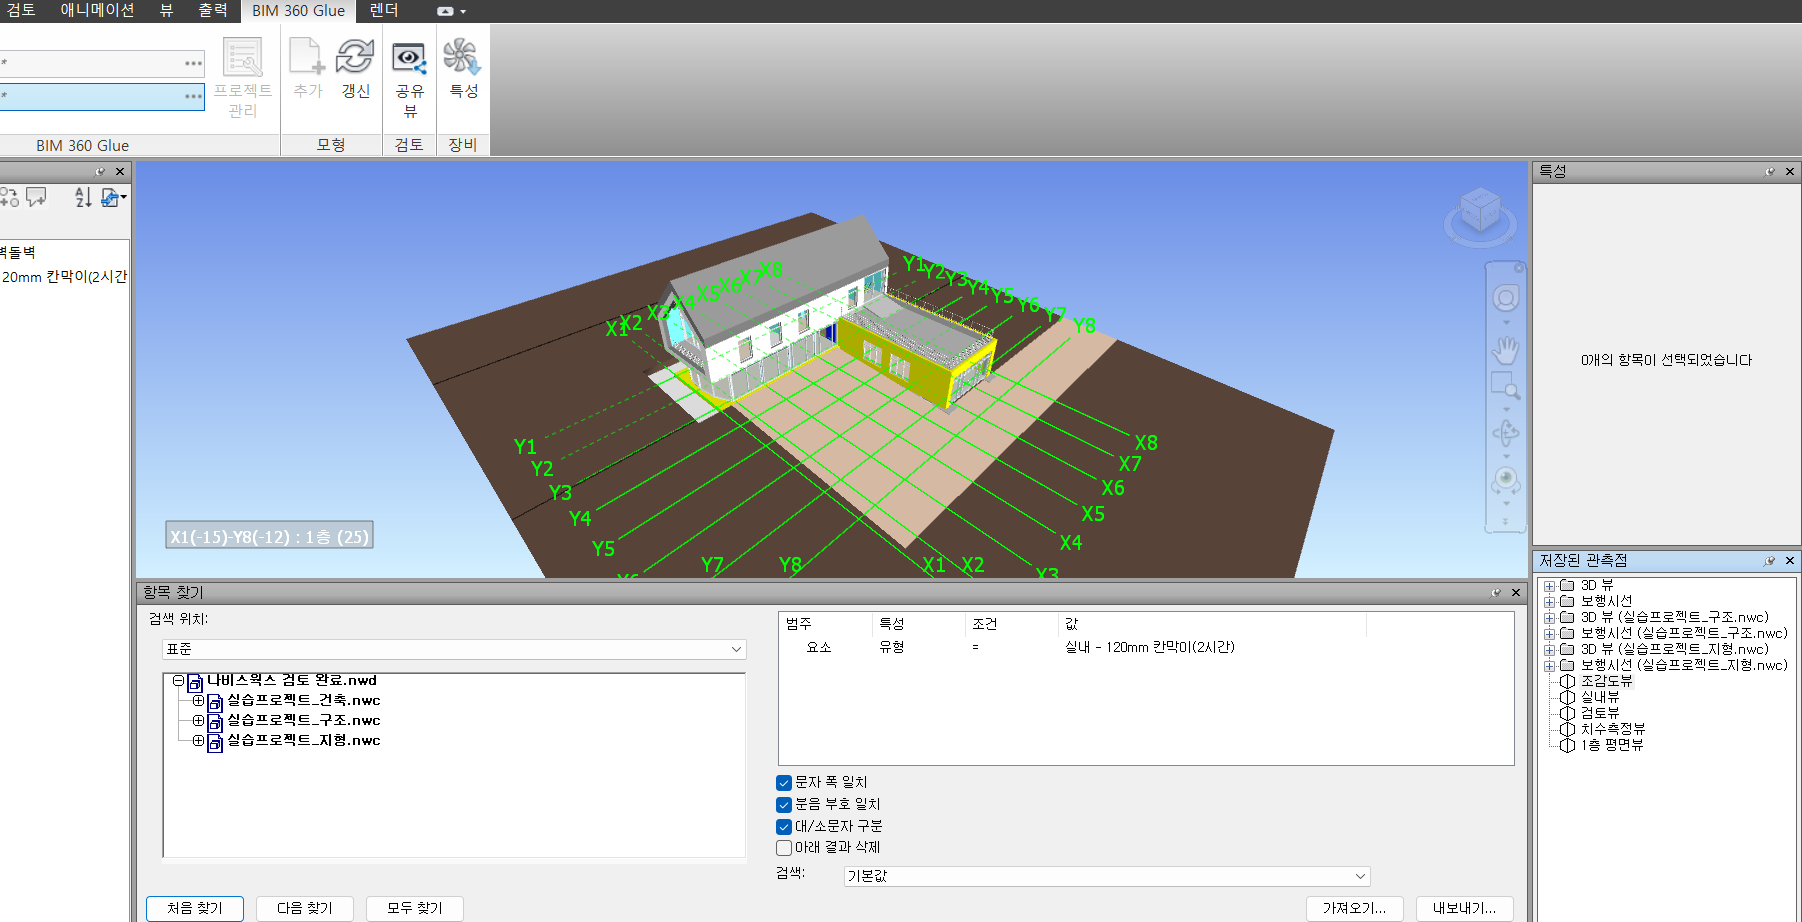Click the 특성 equipment properties icon
Viewport: 1802px width, 922px height.
(462, 58)
